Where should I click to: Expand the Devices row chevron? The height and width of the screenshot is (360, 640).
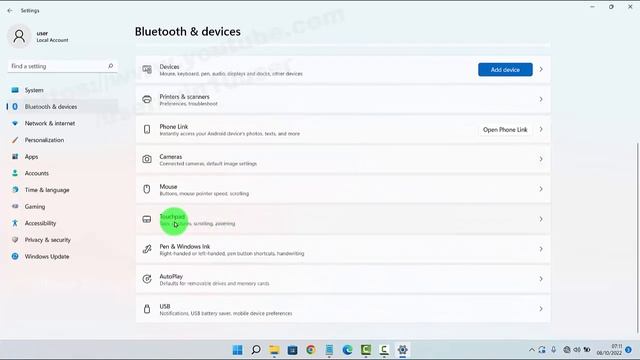tap(541, 69)
